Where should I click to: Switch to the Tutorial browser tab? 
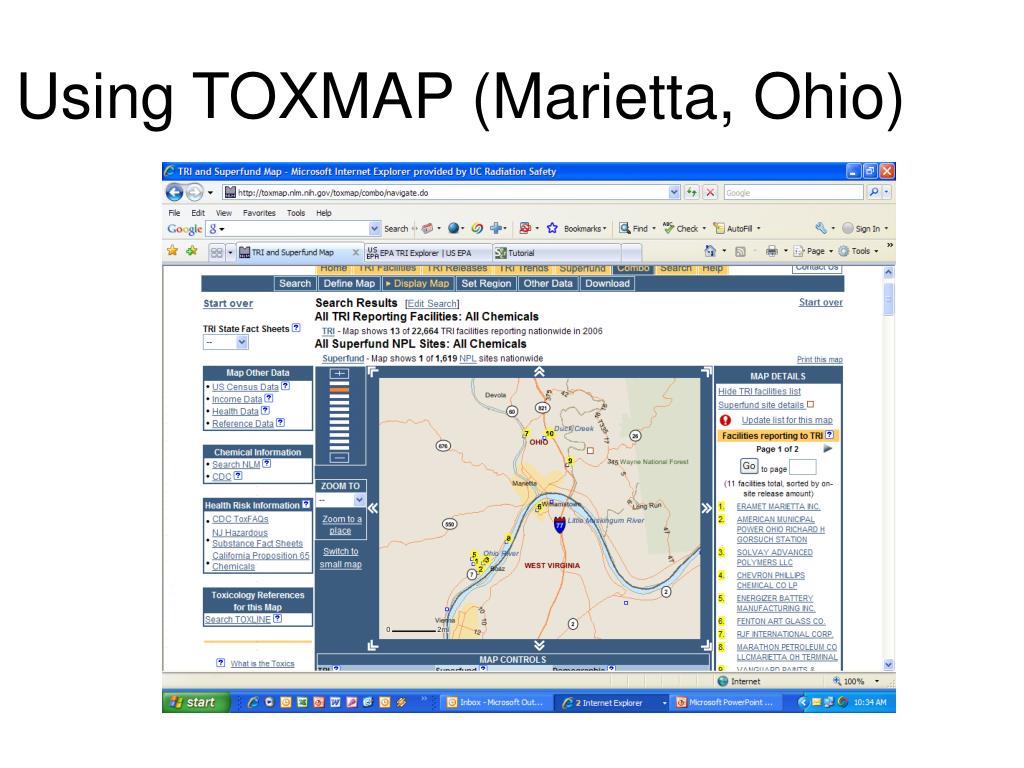[x=556, y=253]
